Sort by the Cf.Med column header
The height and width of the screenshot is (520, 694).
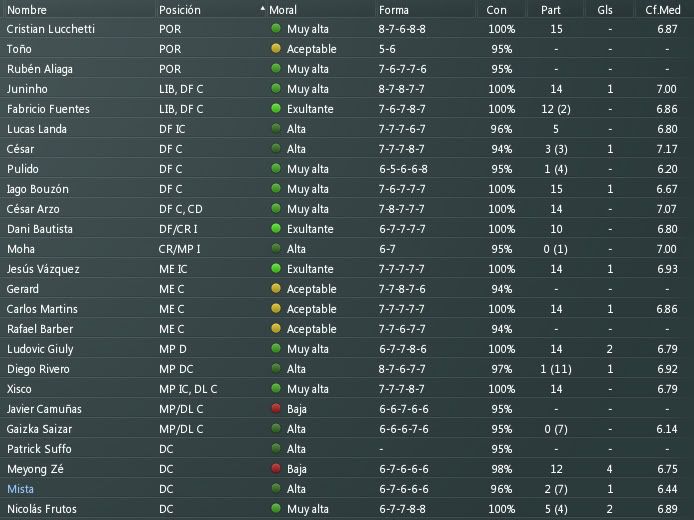pos(663,10)
